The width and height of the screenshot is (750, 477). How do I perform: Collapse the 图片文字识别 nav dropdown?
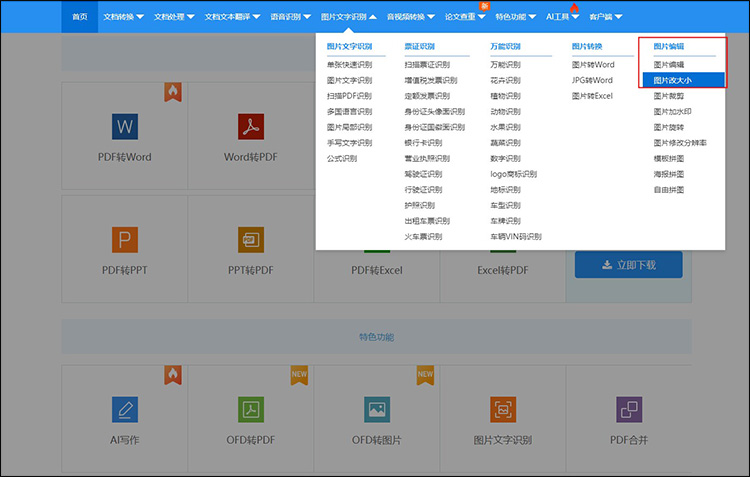coord(349,17)
